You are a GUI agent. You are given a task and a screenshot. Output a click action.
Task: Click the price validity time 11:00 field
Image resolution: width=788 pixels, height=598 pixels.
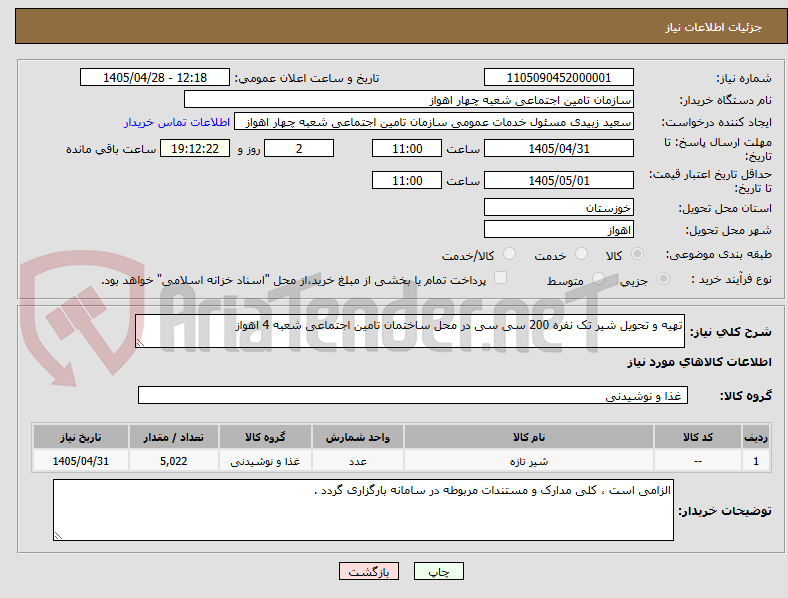coord(407,180)
